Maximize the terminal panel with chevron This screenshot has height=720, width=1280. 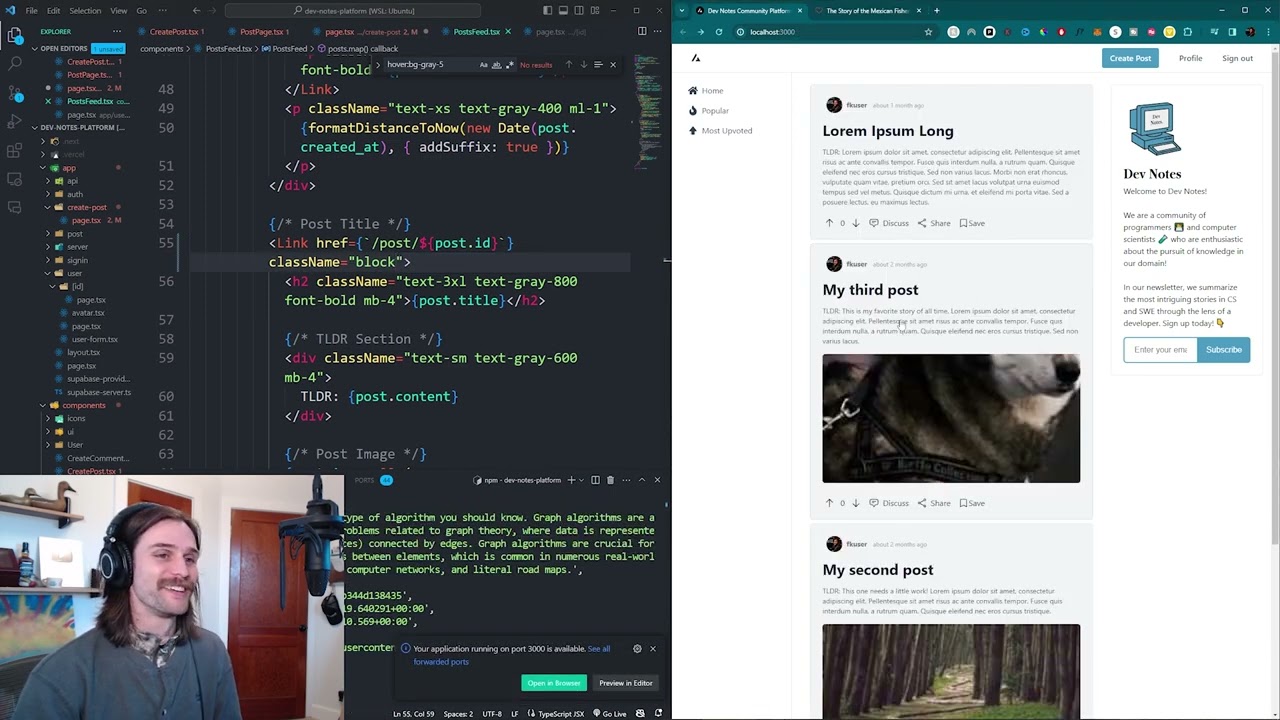[642, 480]
